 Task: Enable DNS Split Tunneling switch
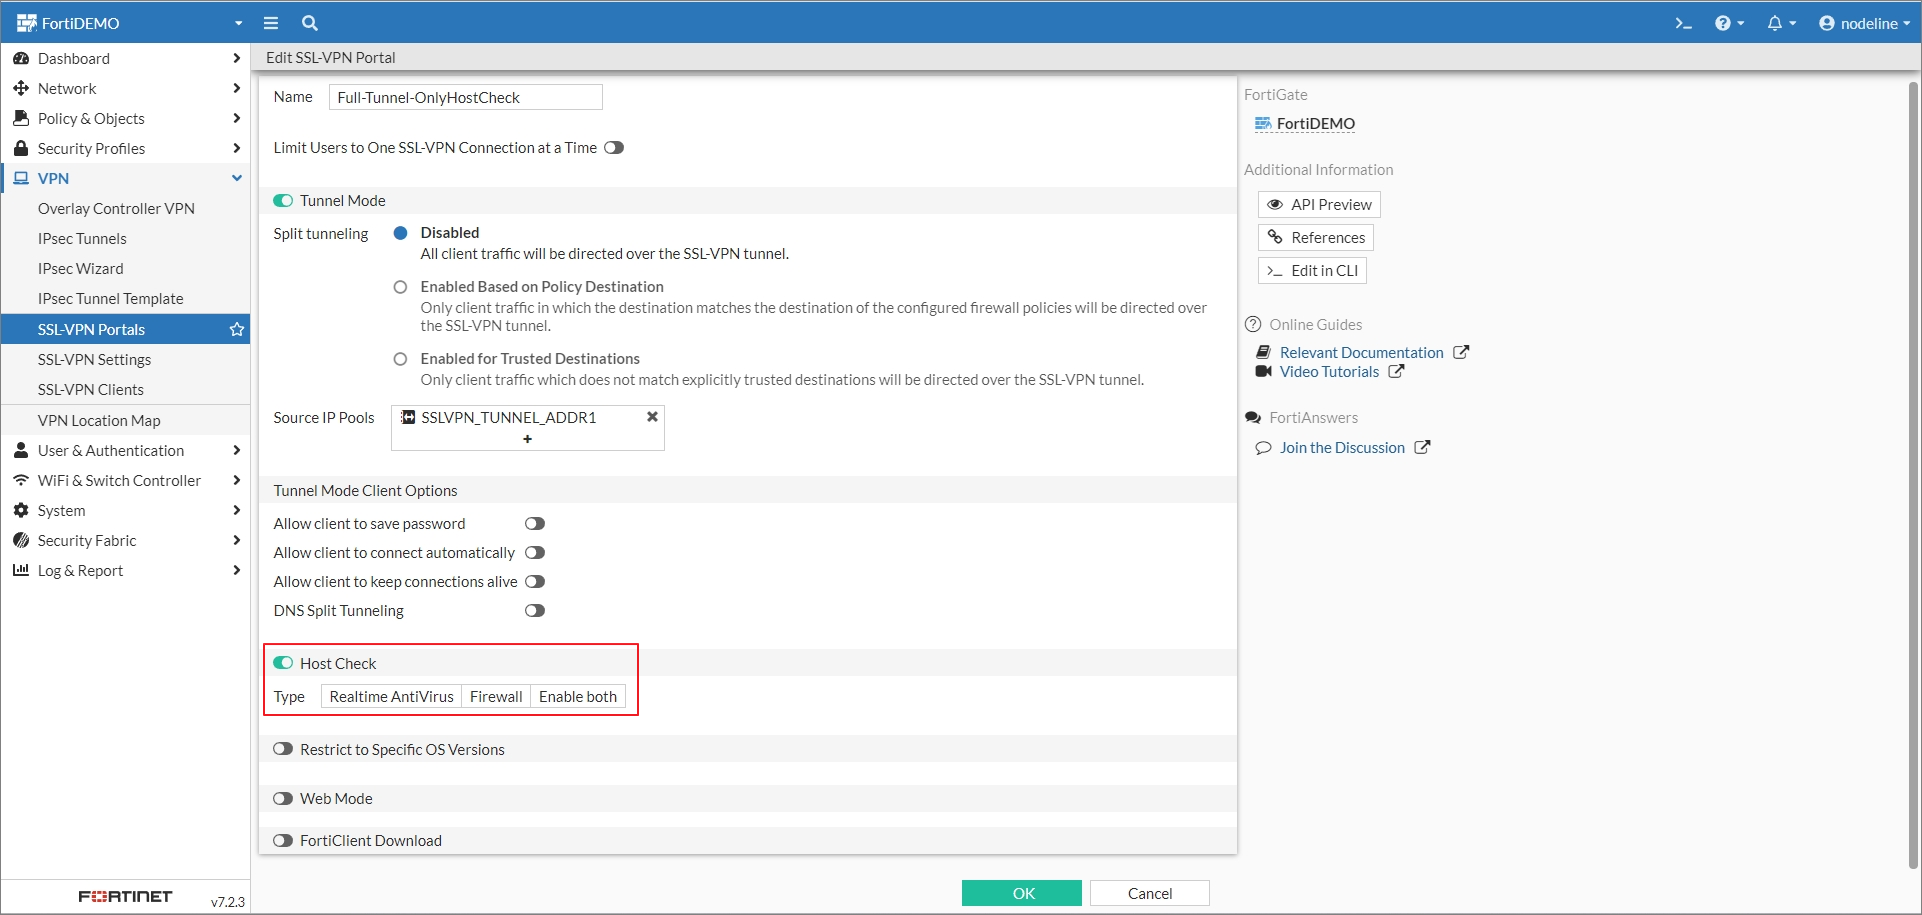pyautogui.click(x=535, y=610)
